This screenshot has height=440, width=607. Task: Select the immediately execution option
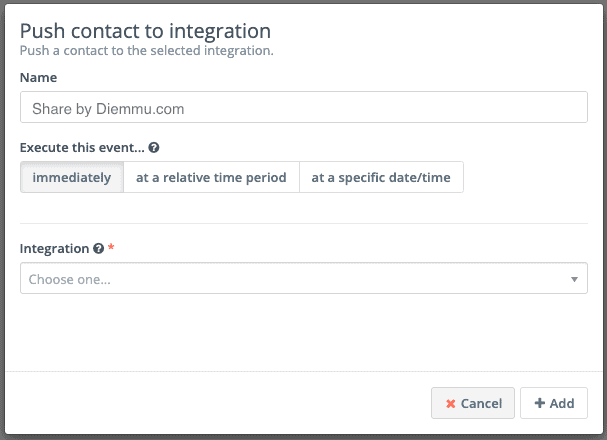click(x=72, y=178)
